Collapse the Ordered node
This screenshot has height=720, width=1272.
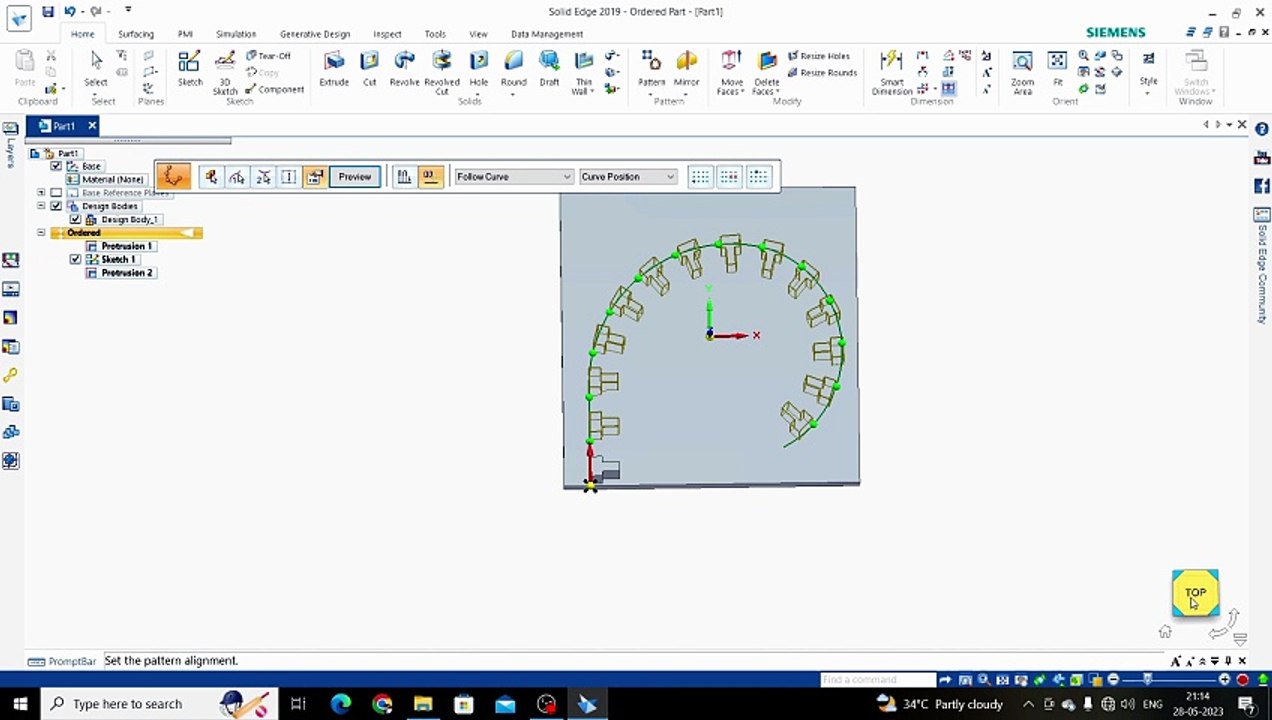(41, 233)
